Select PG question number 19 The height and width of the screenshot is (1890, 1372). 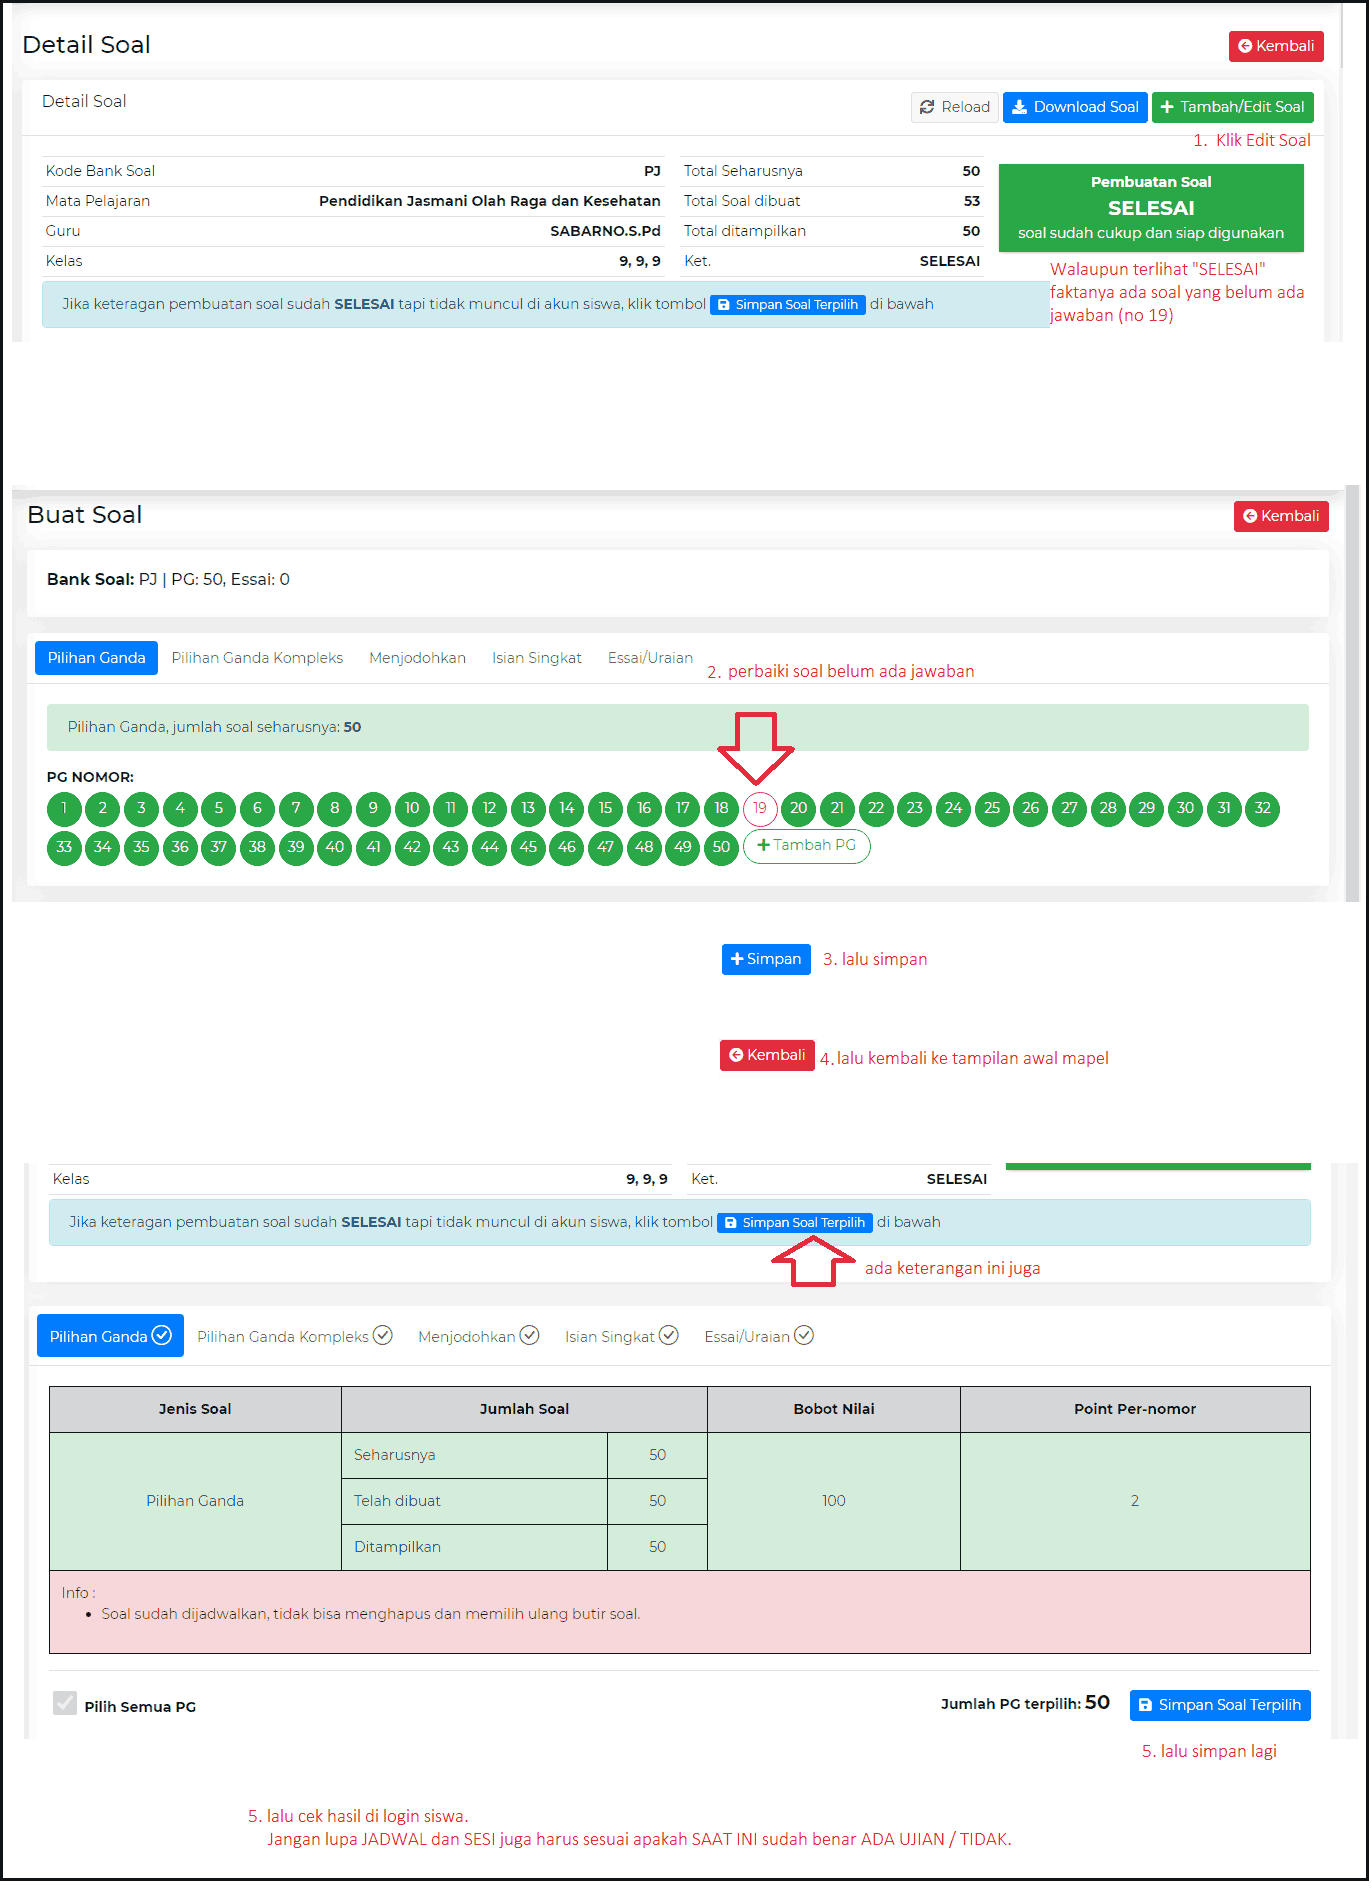coord(762,810)
